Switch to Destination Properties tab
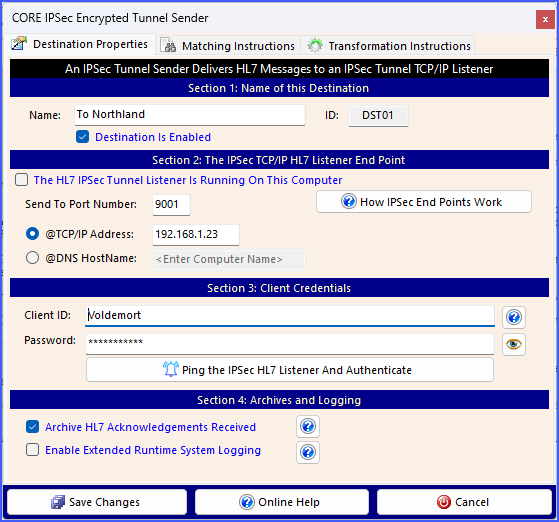This screenshot has height=522, width=559. click(80, 44)
